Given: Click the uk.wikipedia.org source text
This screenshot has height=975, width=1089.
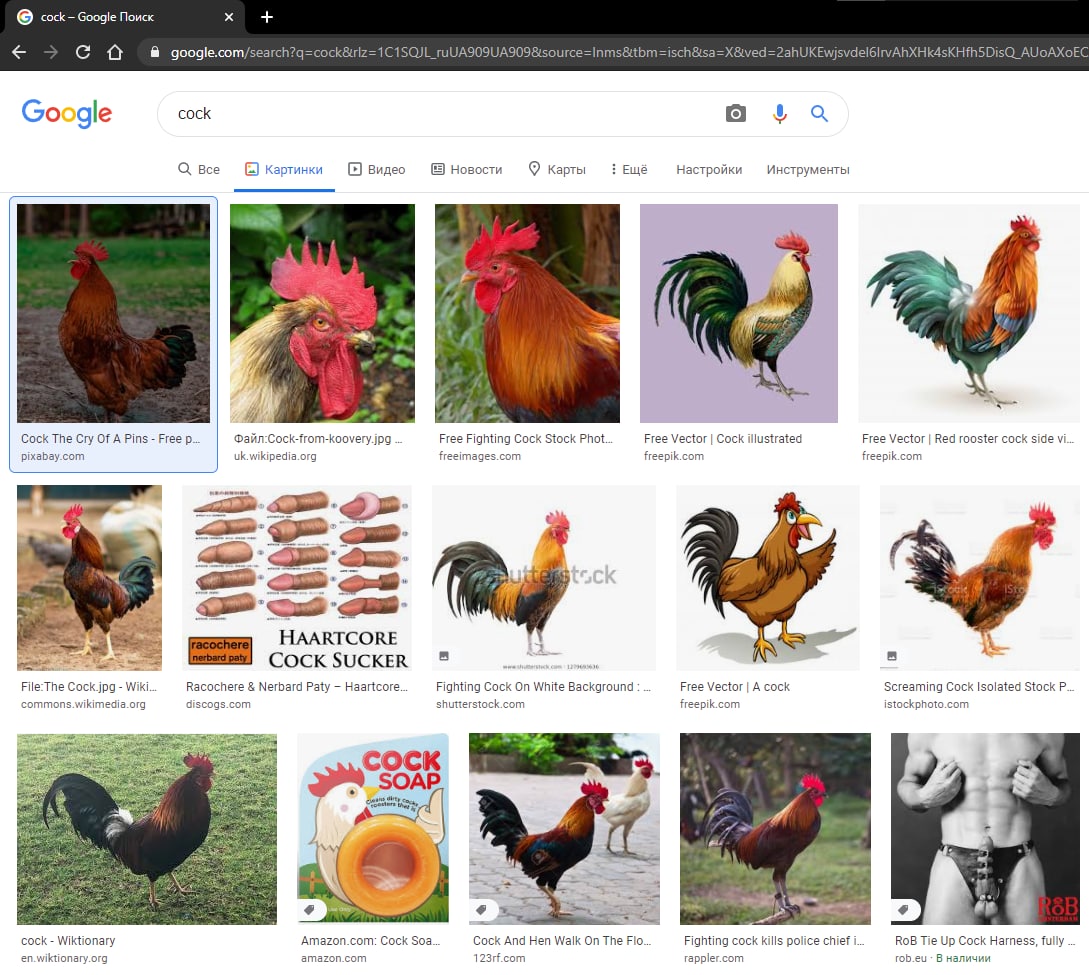Looking at the screenshot, I should 275,456.
